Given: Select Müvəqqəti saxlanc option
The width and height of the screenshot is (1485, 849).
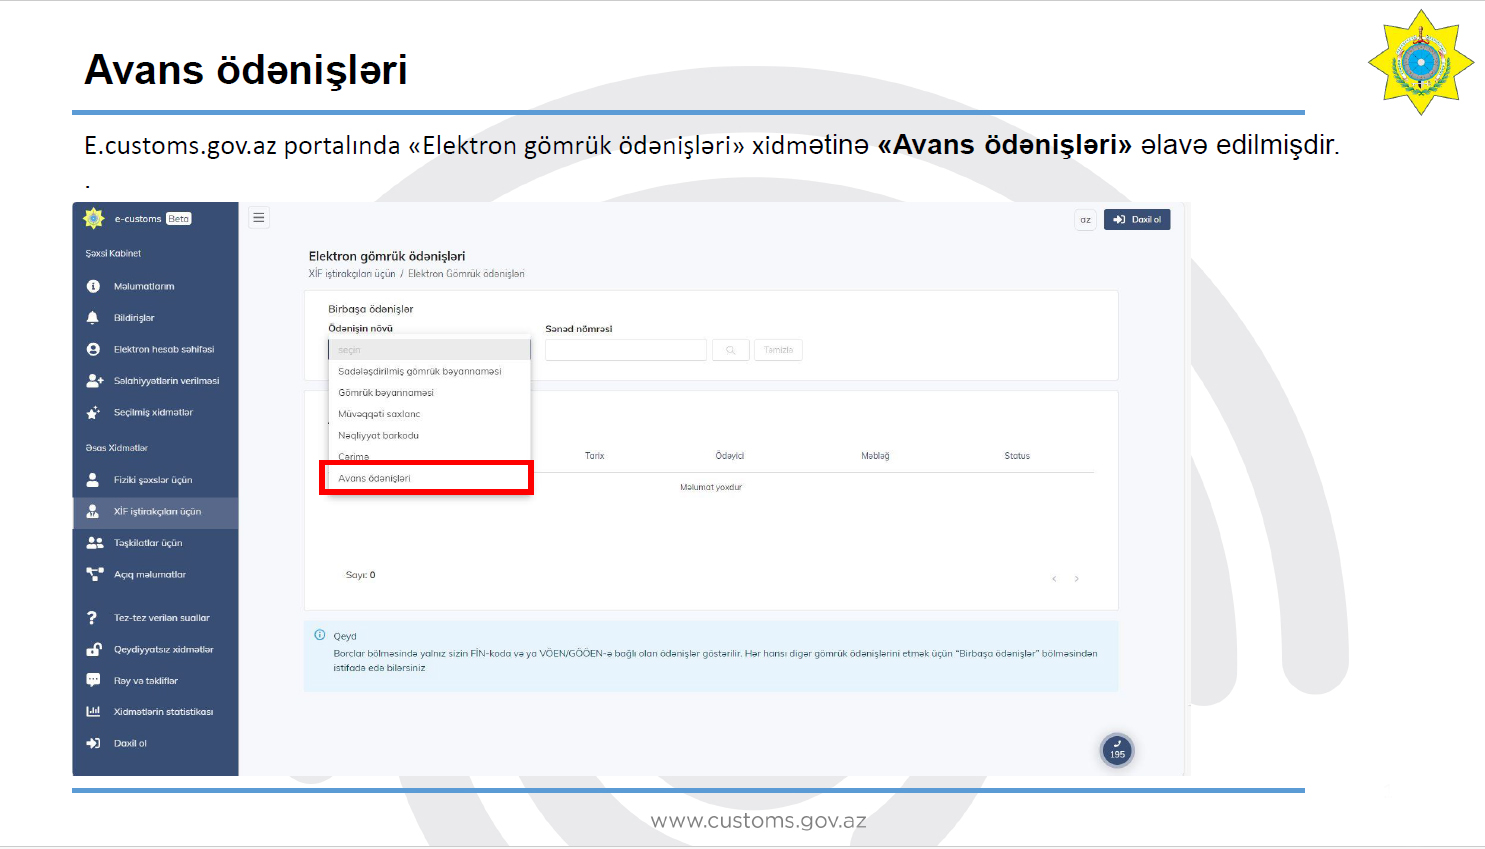Looking at the screenshot, I should point(379,414).
